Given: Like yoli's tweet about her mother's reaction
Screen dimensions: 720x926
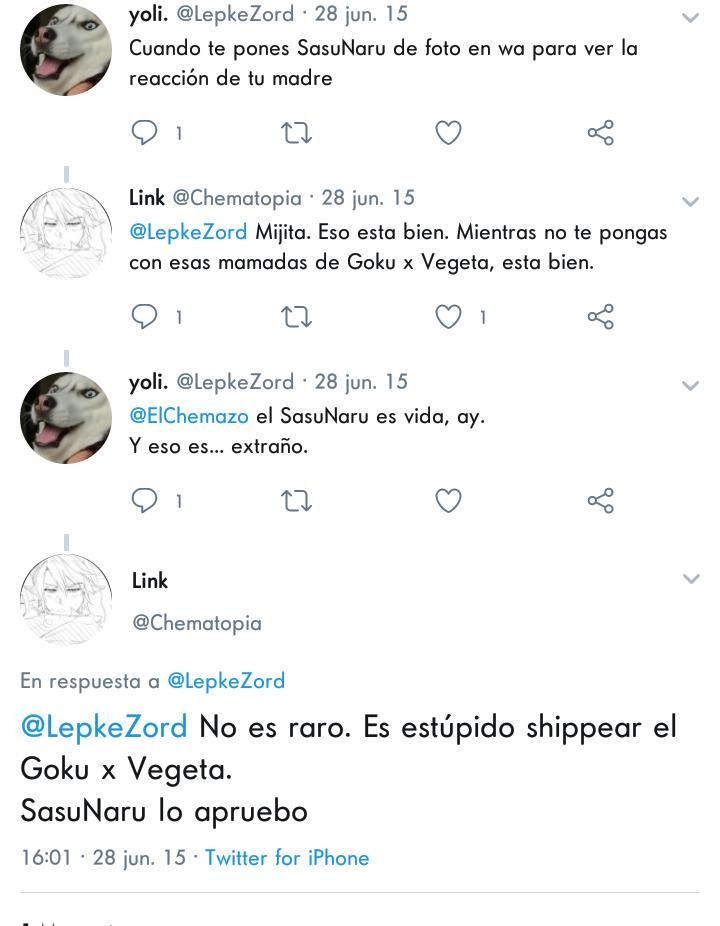Looking at the screenshot, I should click(x=448, y=133).
